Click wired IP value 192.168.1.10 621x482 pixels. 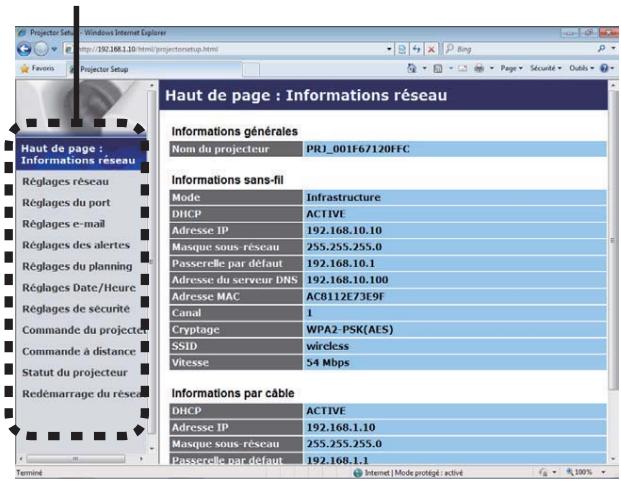341,428
